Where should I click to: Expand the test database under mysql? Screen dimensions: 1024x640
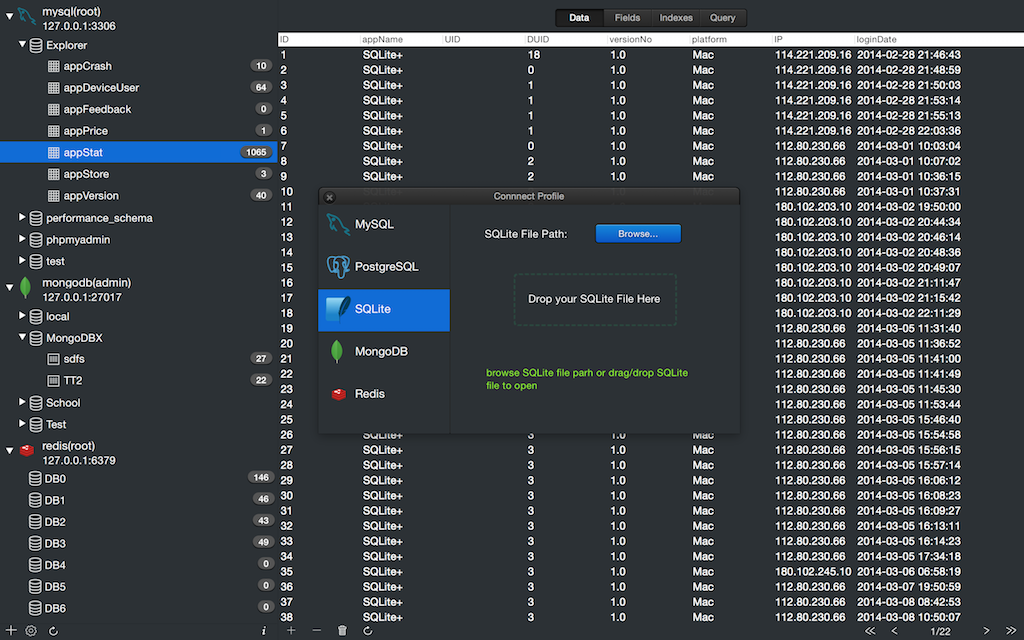[22, 260]
